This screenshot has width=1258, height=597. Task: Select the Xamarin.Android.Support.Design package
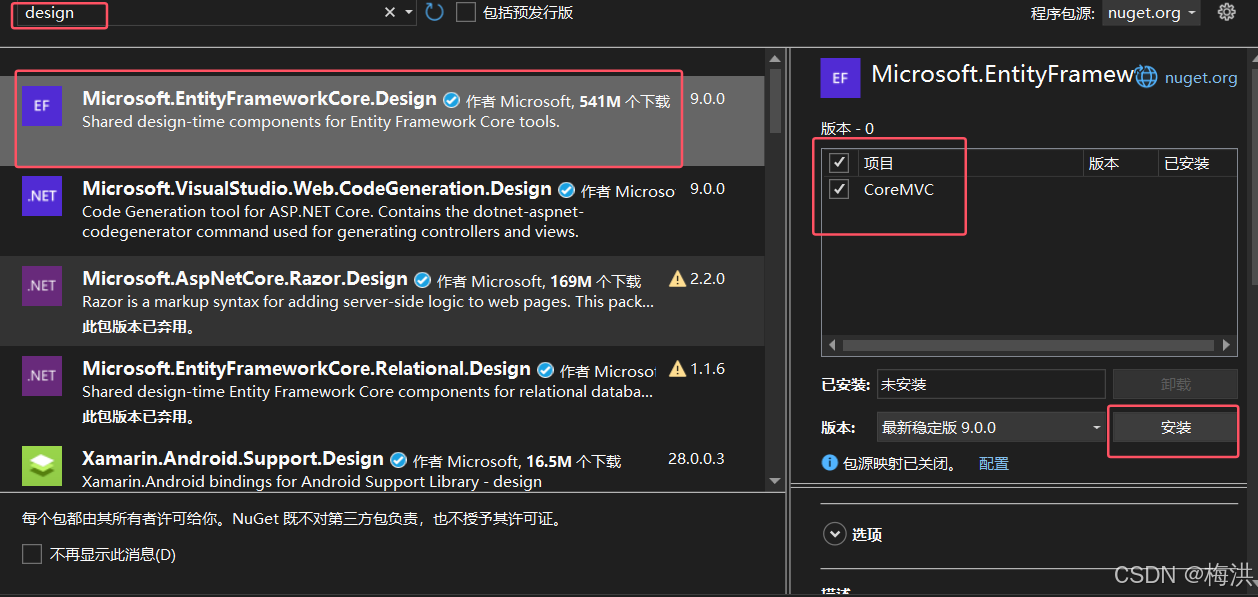point(382,464)
